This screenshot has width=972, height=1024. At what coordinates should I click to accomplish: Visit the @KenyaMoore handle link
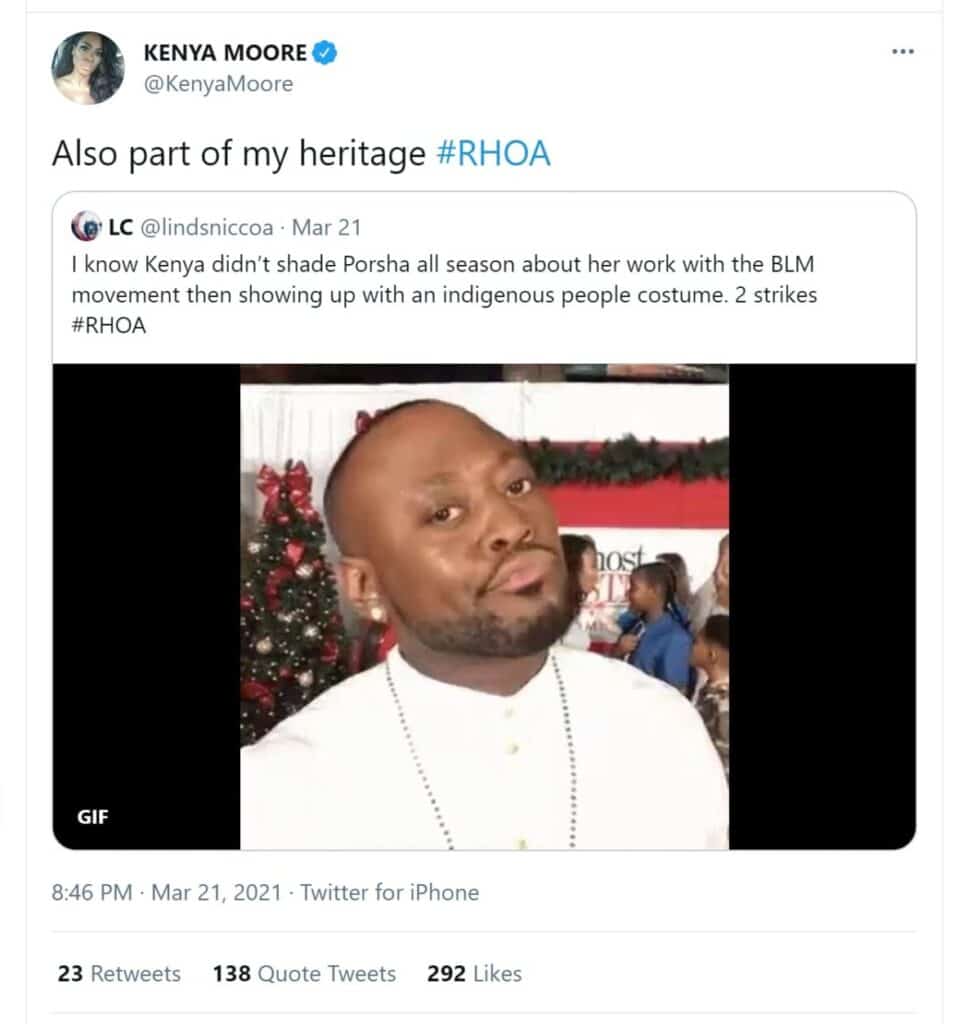[x=219, y=84]
